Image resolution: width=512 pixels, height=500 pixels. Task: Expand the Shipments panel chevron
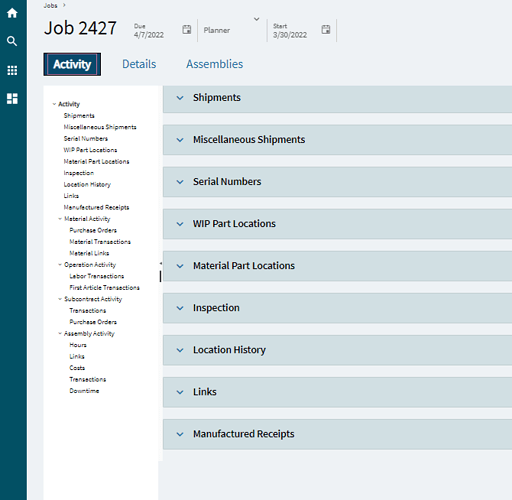coord(180,98)
